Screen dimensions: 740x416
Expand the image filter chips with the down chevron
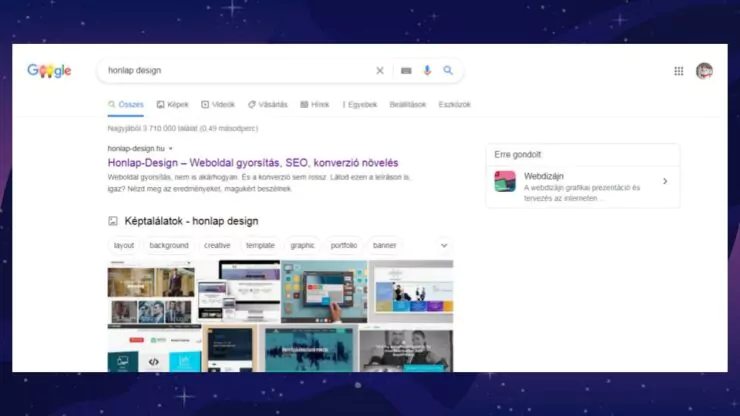[x=444, y=246]
